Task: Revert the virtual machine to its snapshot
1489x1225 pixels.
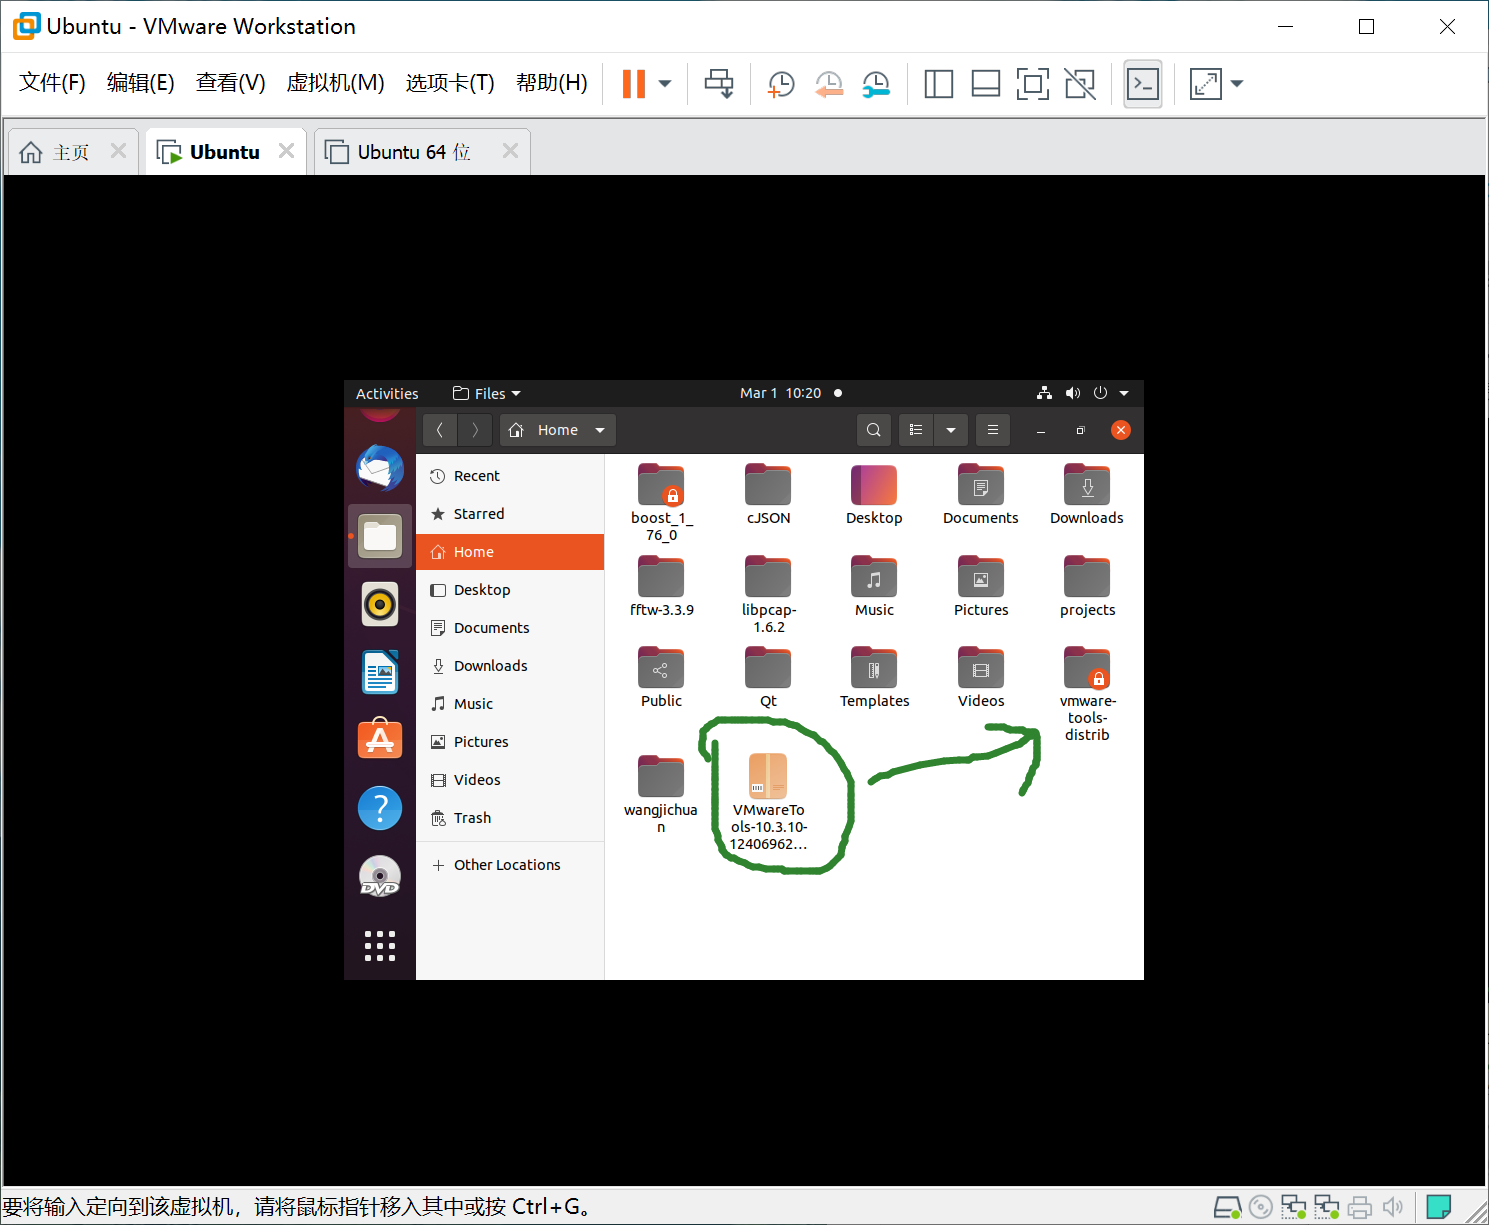Action: pos(829,84)
